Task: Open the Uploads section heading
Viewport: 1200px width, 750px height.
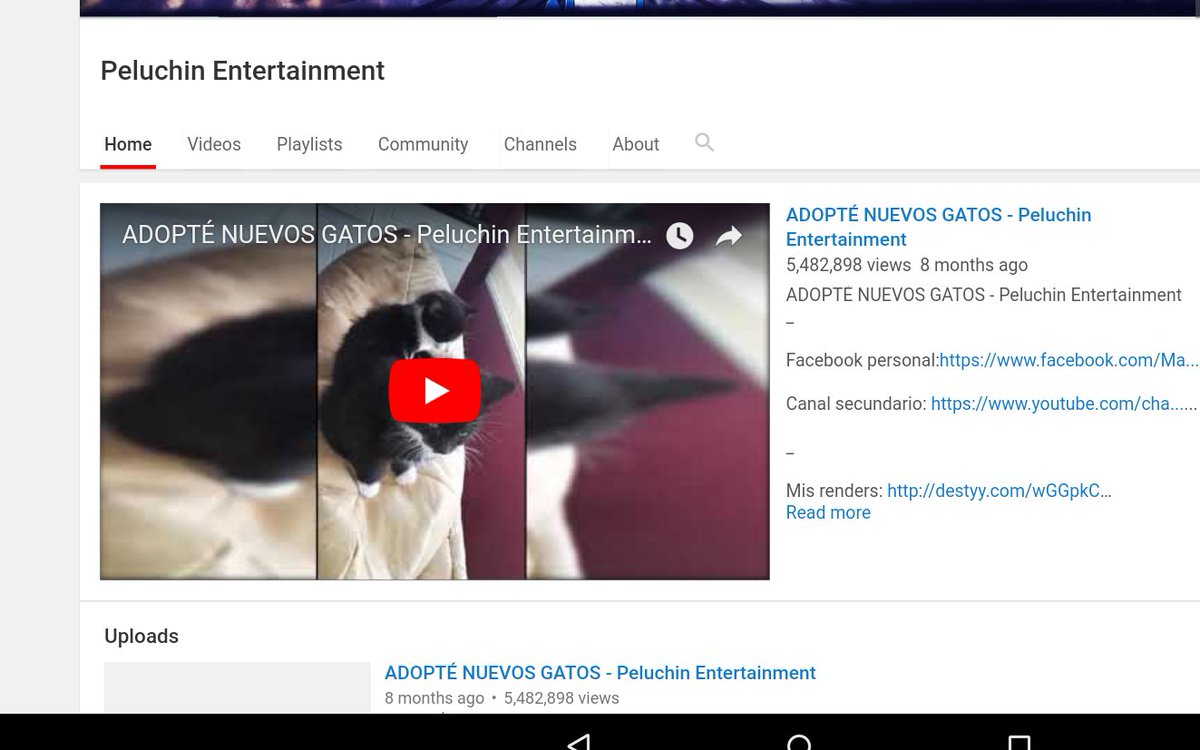Action: pos(141,636)
